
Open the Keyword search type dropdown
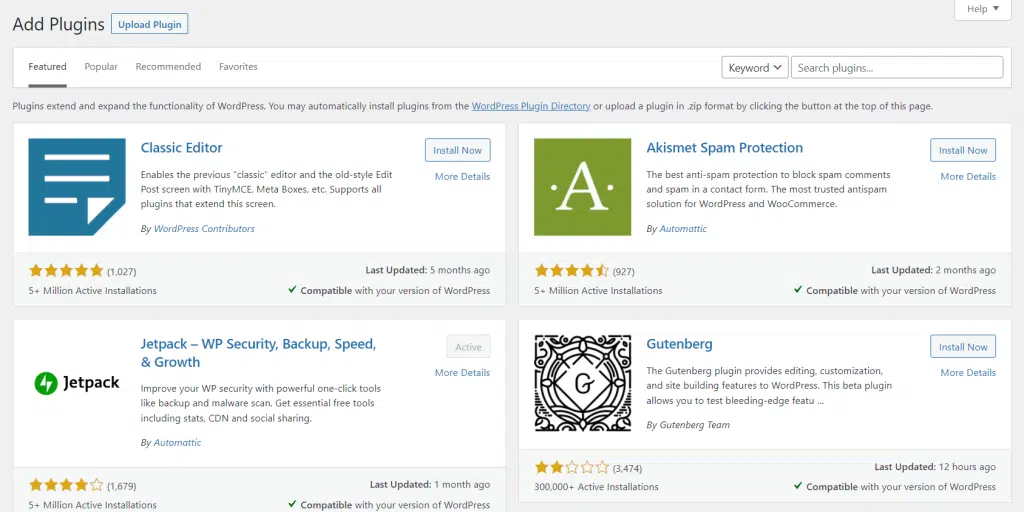tap(755, 67)
